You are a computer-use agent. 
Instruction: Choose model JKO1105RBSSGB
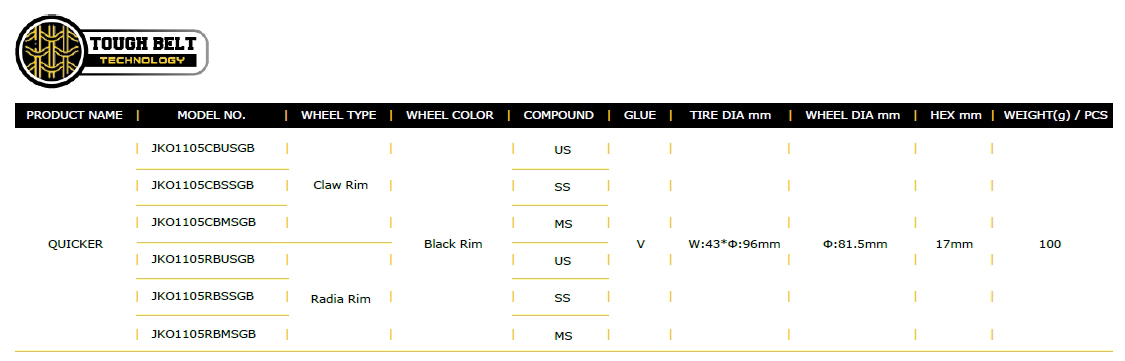click(x=203, y=296)
